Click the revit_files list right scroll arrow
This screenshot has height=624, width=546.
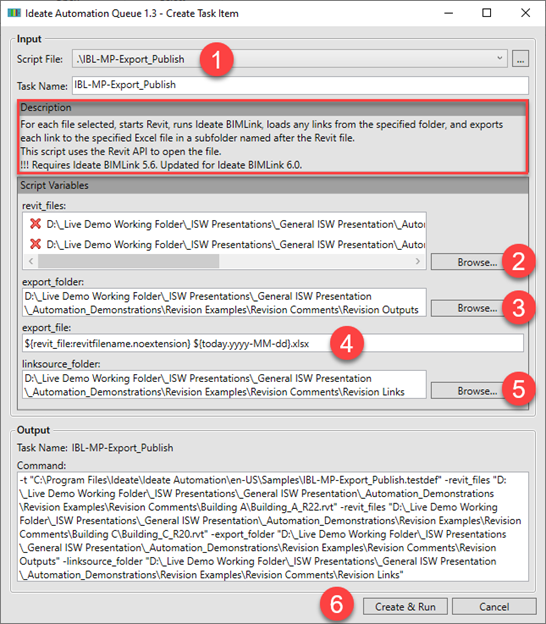click(x=418, y=261)
